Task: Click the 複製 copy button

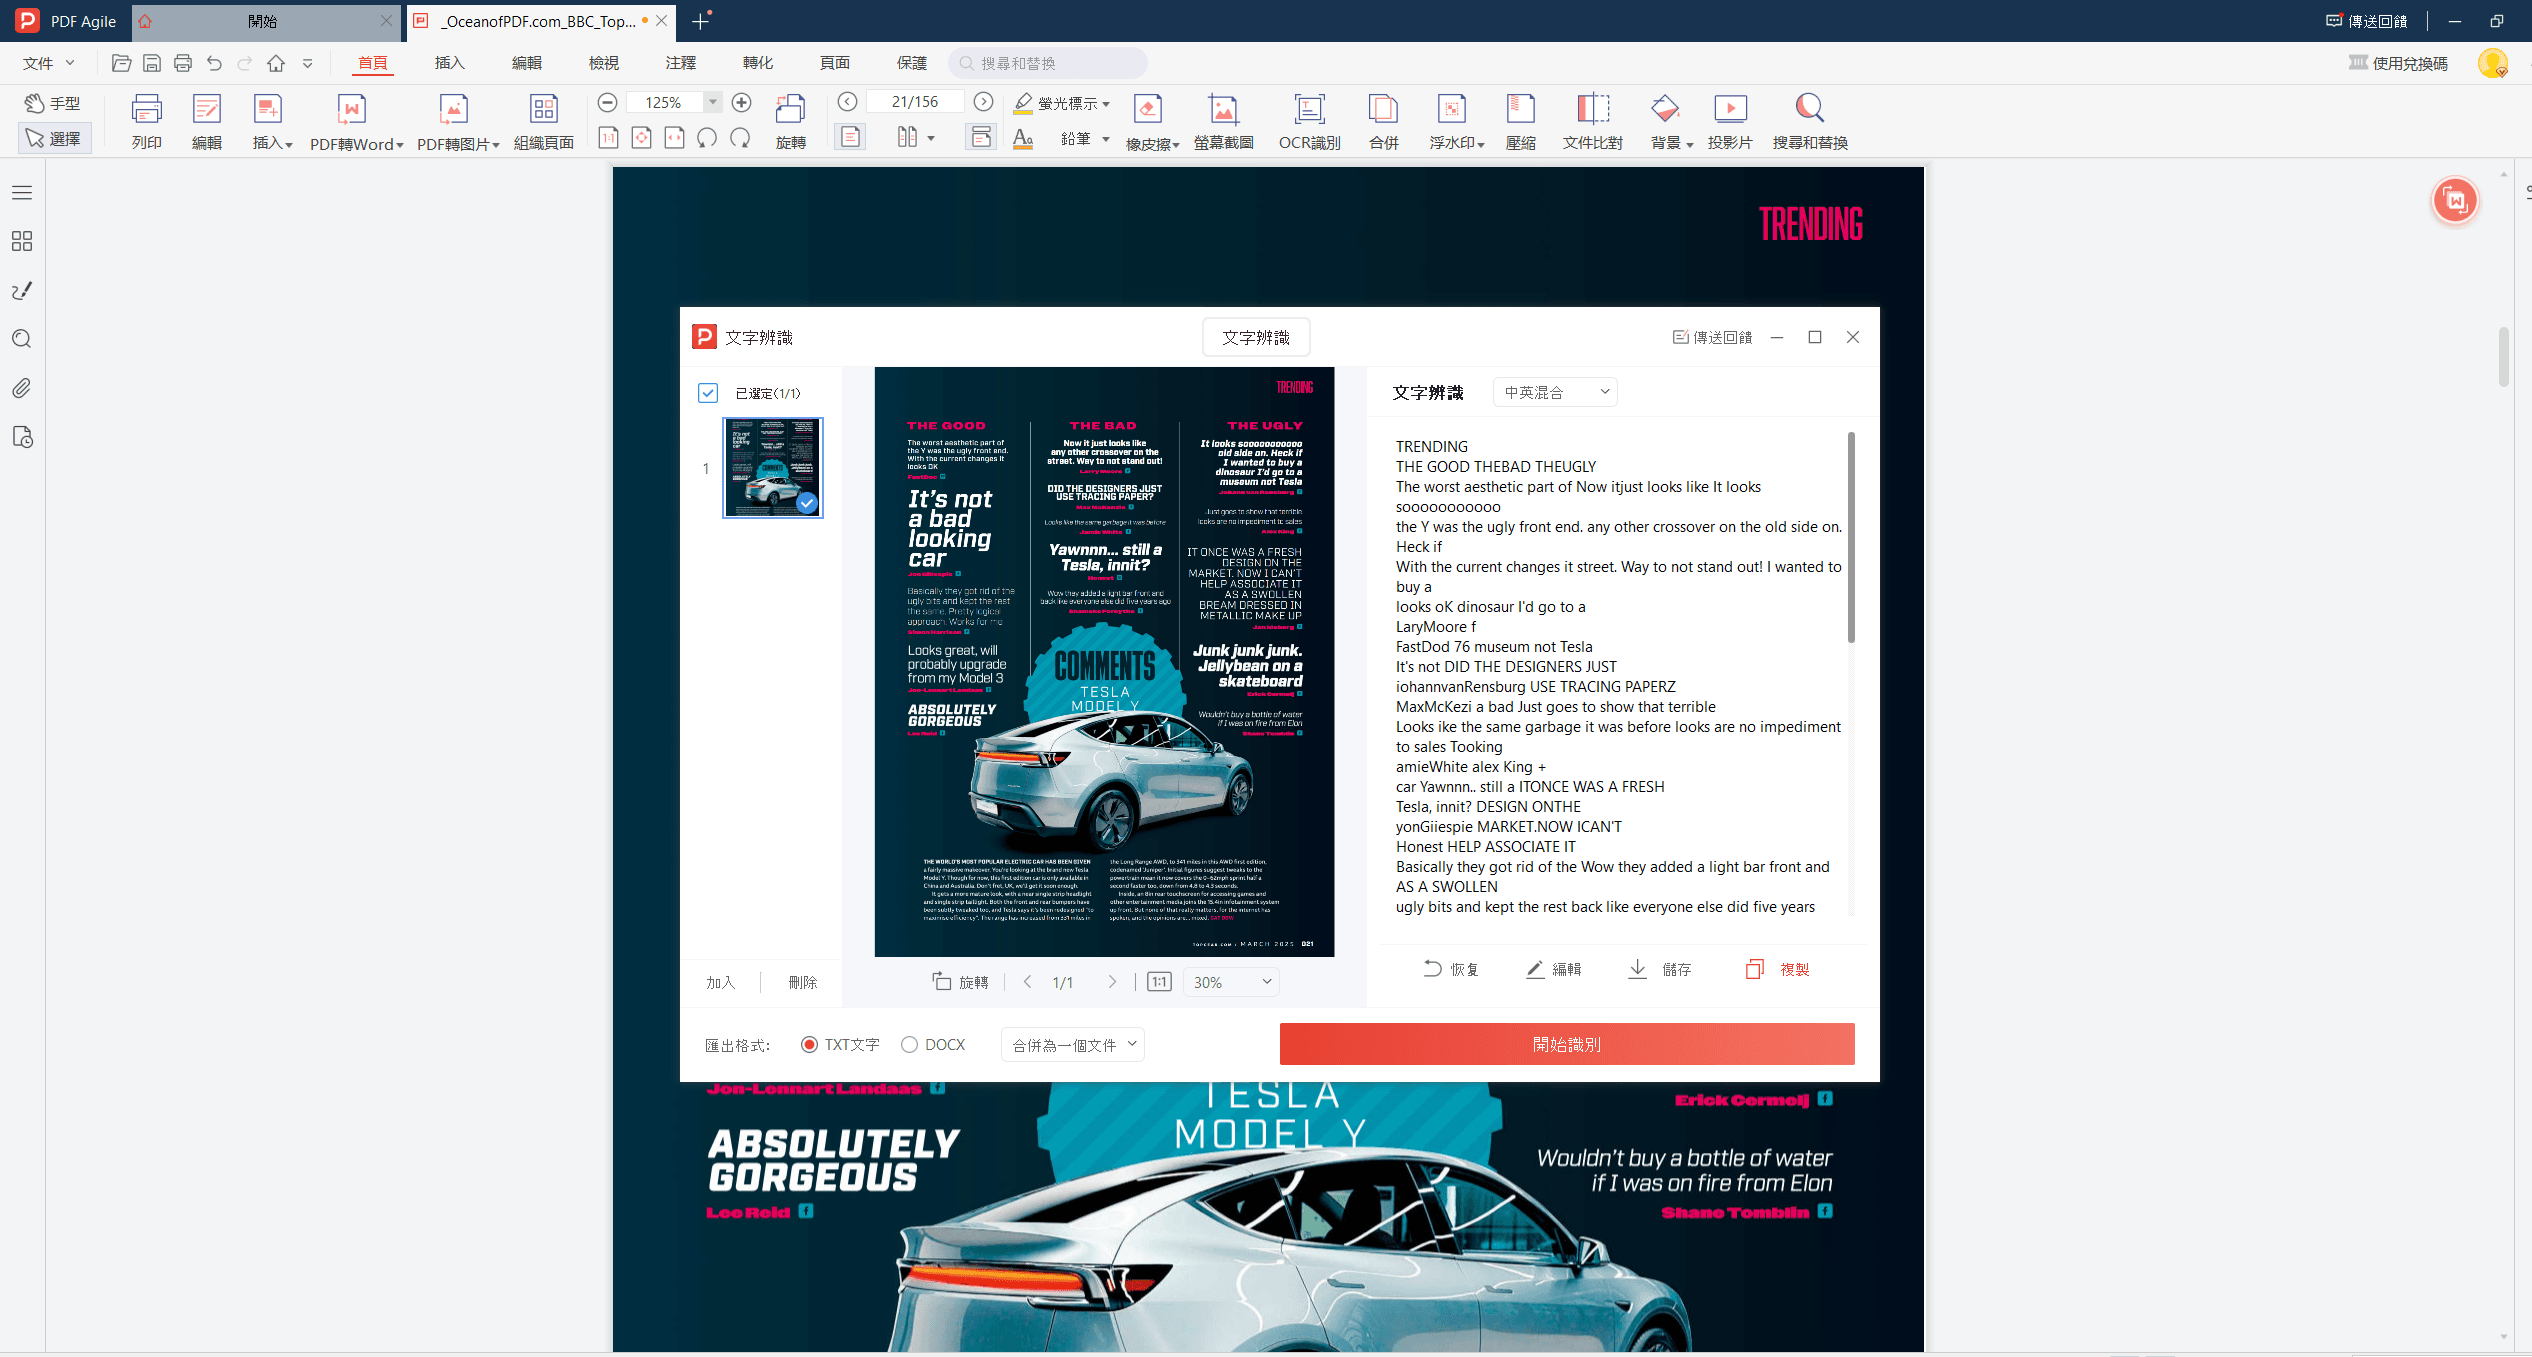Action: point(1777,969)
